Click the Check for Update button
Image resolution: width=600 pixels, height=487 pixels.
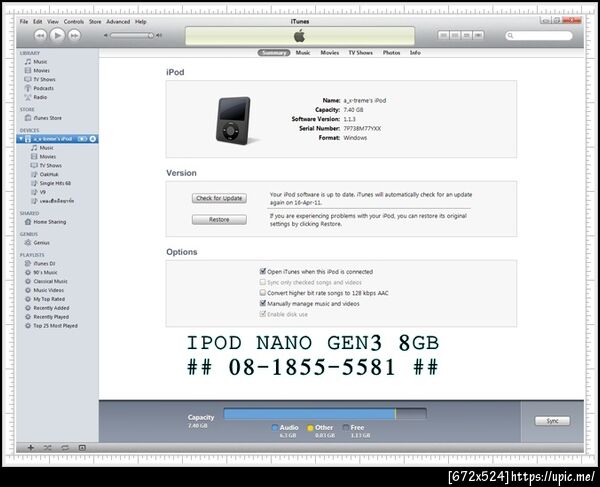coord(219,198)
